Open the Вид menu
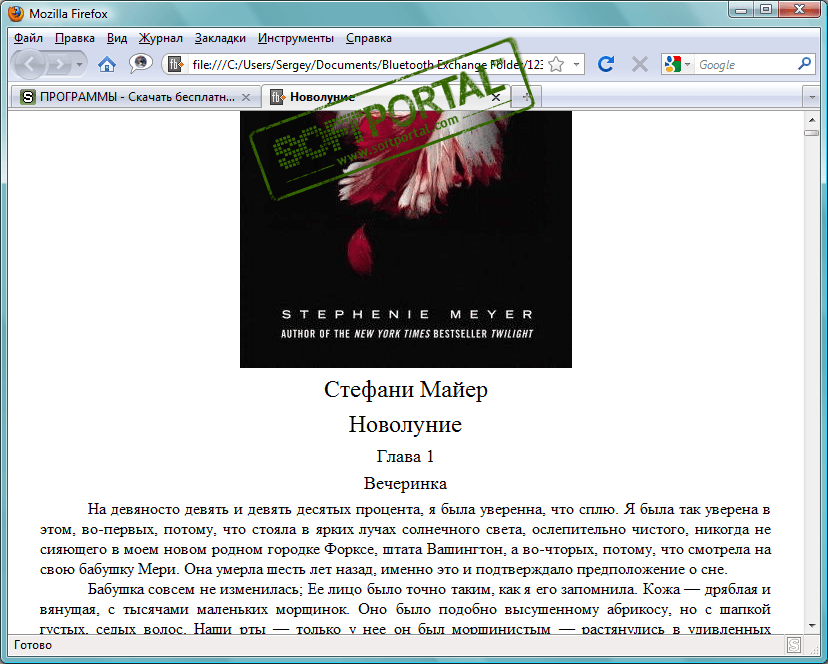This screenshot has height=664, width=828. click(117, 38)
